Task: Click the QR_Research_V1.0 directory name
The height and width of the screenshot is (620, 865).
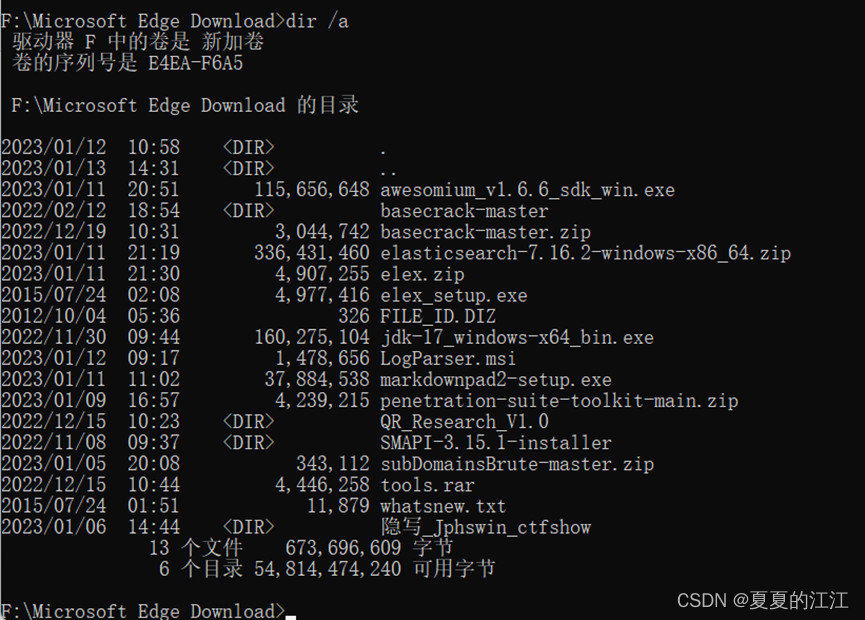Action: point(464,422)
